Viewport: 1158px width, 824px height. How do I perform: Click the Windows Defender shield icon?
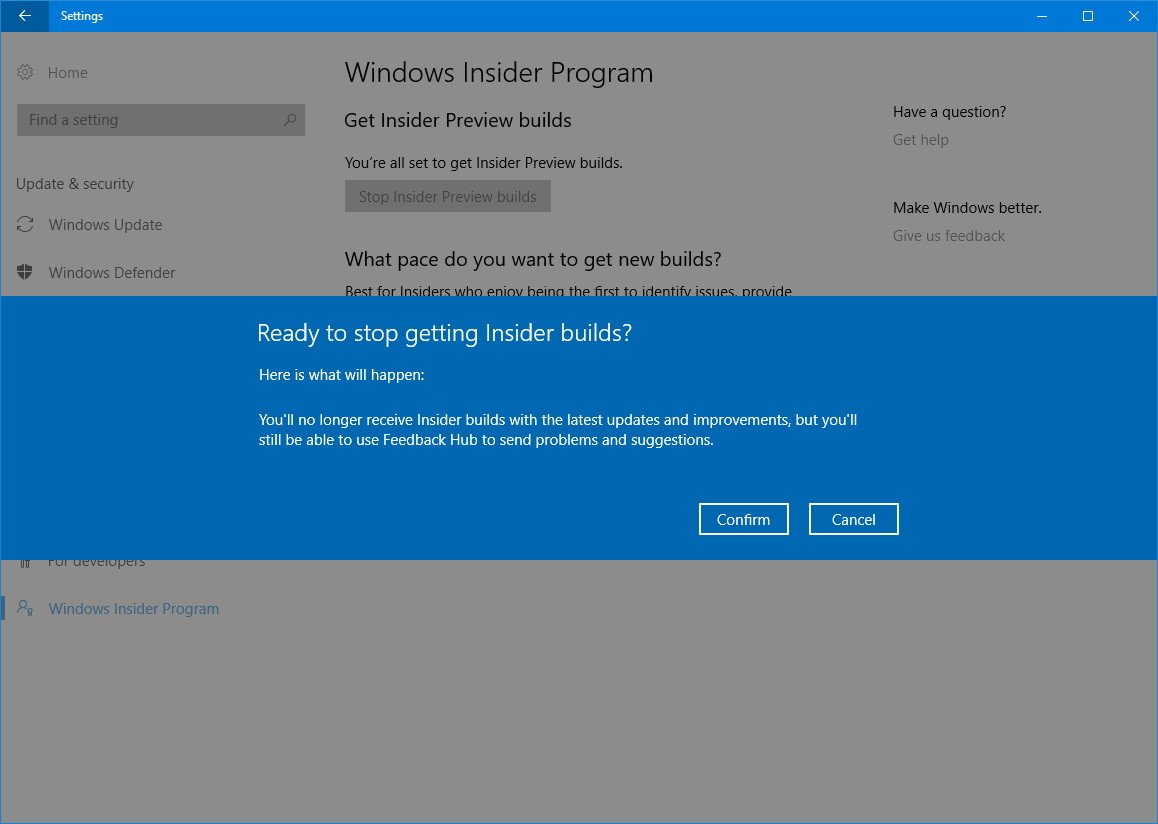(x=24, y=272)
